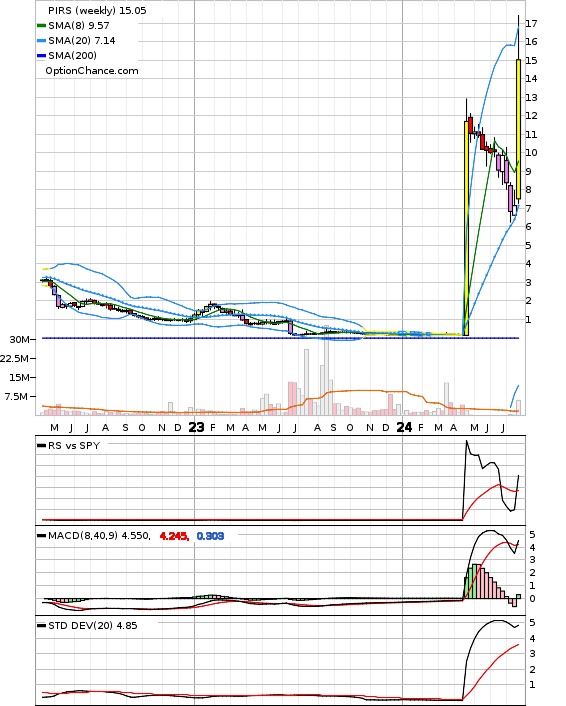Click the 7.5M volume axis label

pos(16,397)
